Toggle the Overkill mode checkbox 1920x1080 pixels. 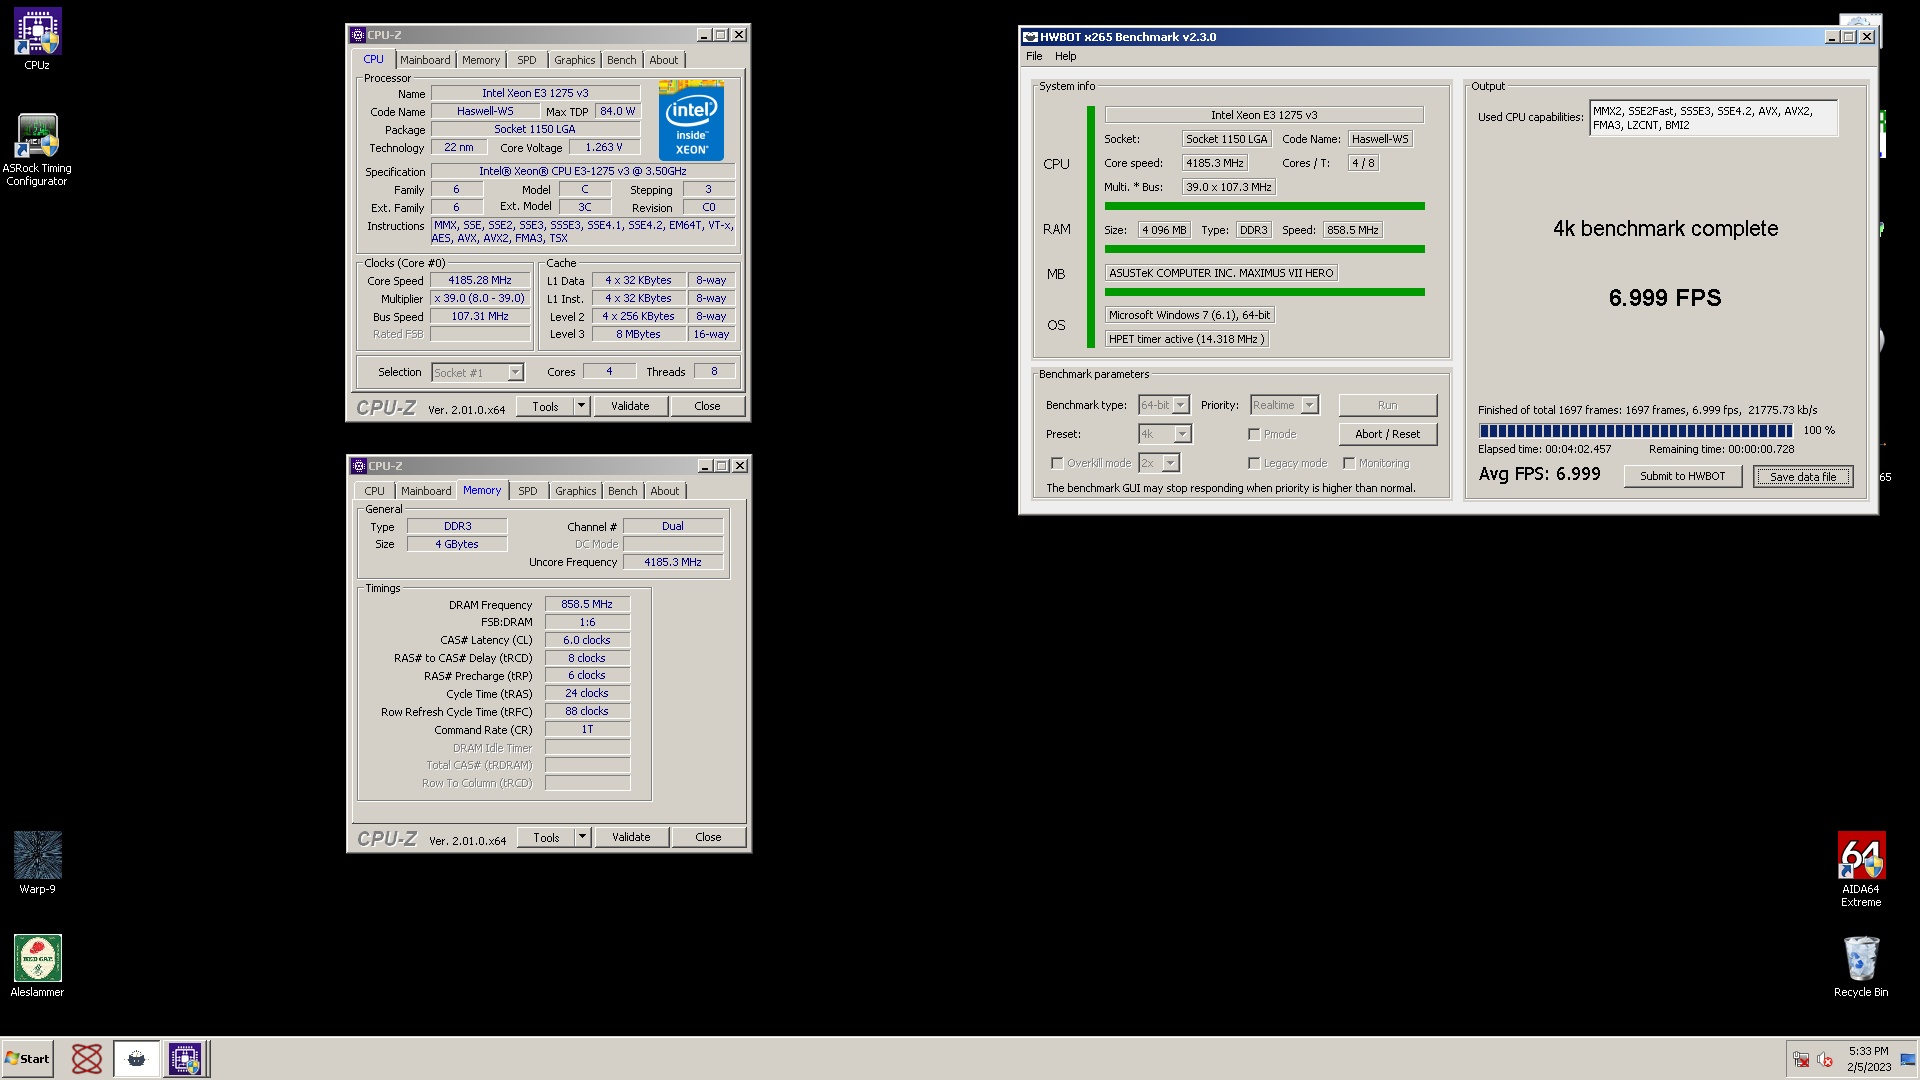click(1057, 463)
